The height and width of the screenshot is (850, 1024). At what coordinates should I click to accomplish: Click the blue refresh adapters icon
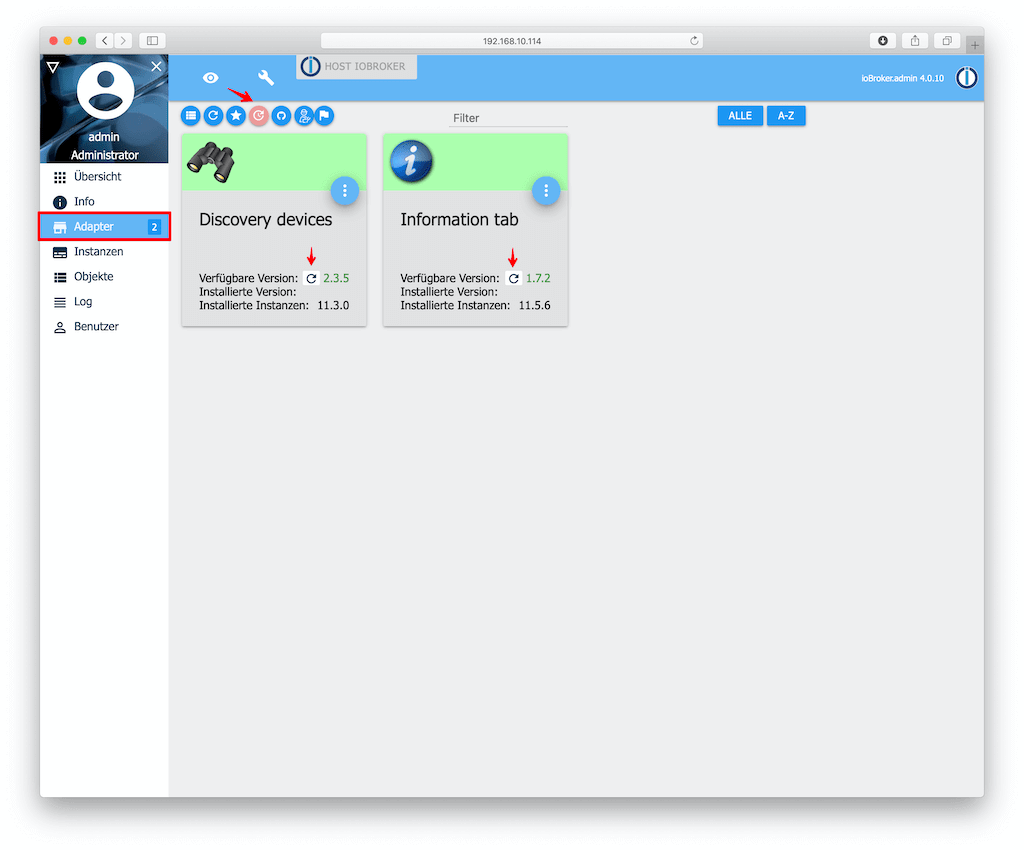coord(213,116)
